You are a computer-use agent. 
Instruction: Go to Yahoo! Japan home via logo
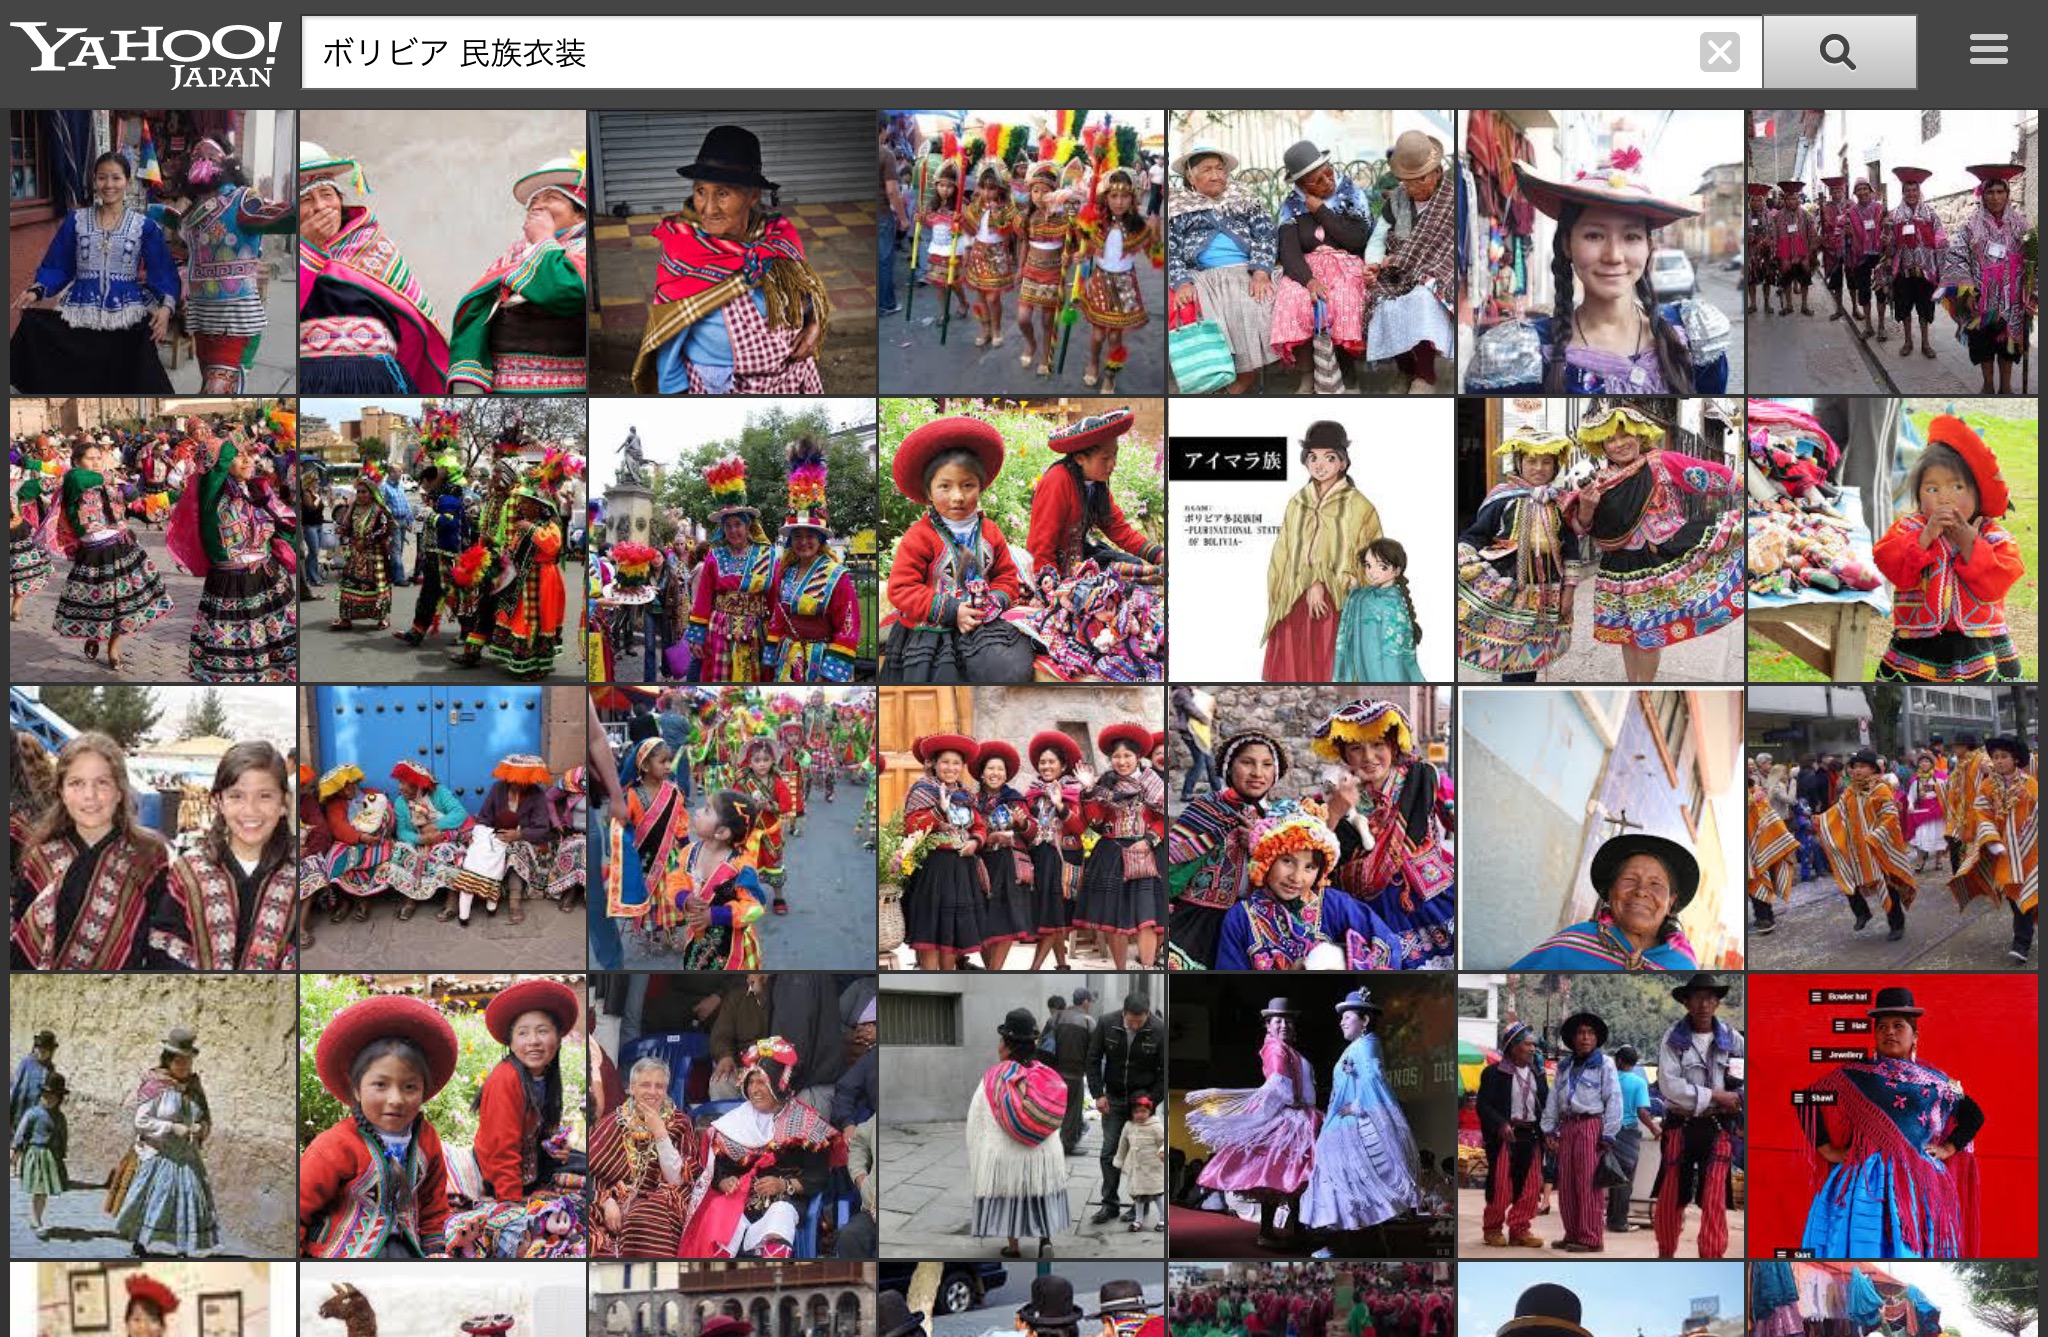point(146,53)
